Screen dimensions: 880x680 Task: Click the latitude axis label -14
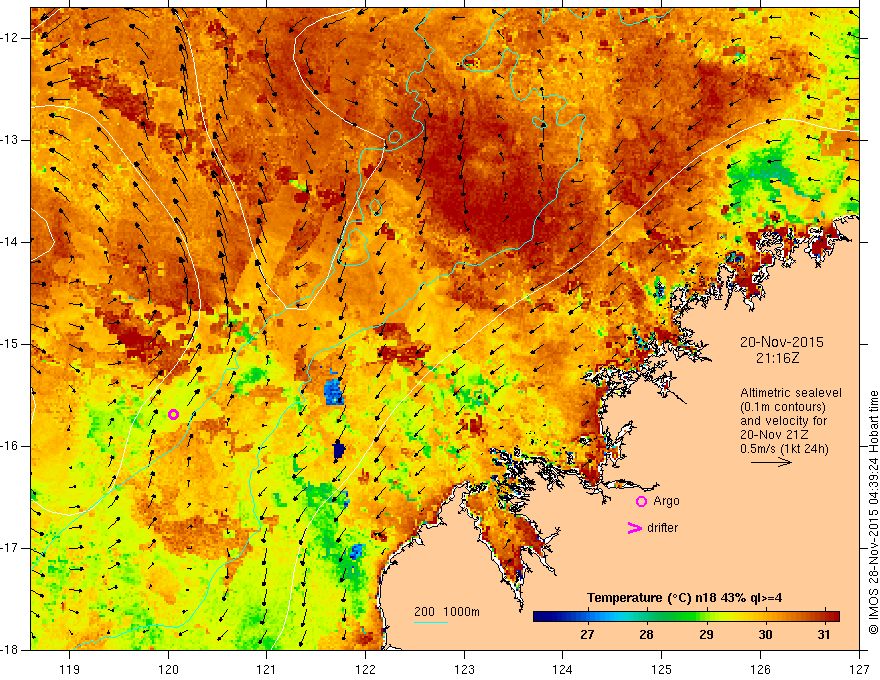(x=10, y=242)
